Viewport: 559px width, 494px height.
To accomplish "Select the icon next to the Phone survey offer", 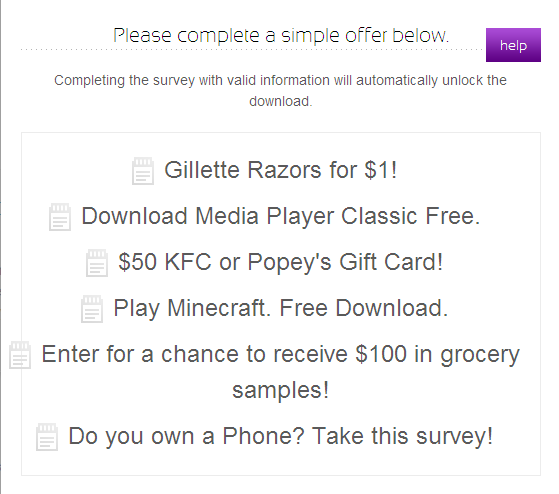I will (x=47, y=437).
